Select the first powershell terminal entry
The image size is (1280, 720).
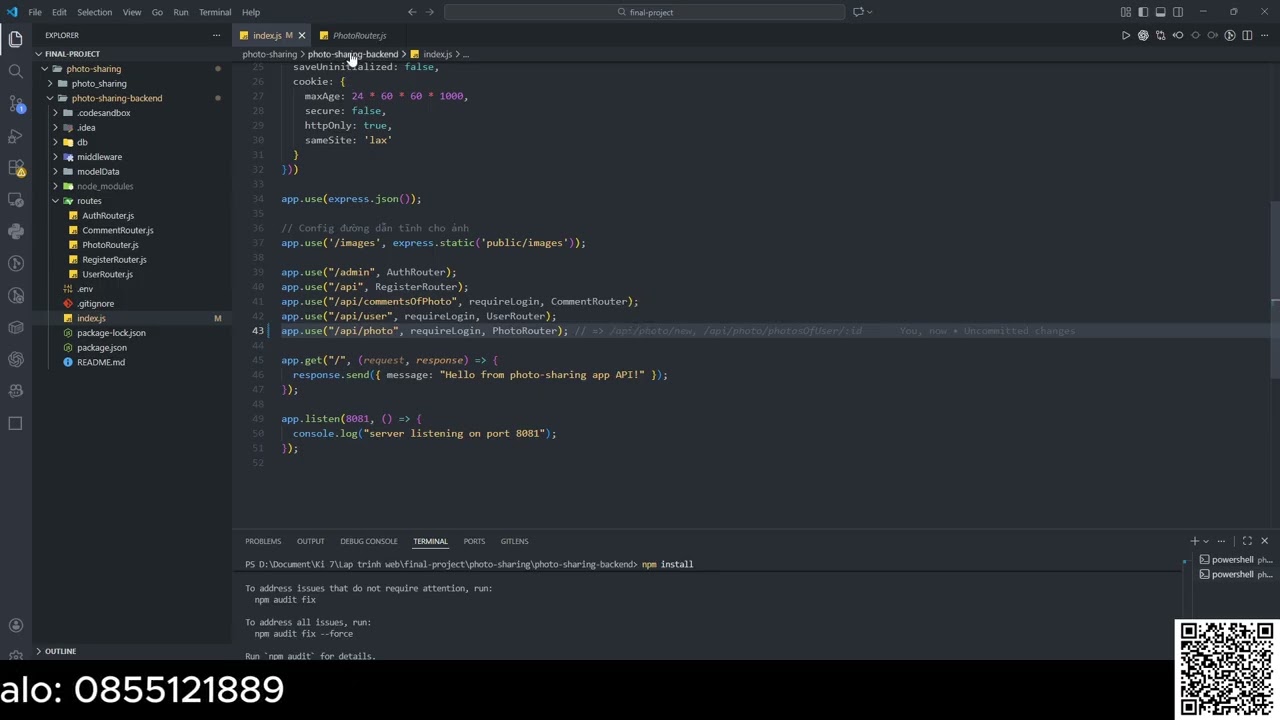point(1234,560)
